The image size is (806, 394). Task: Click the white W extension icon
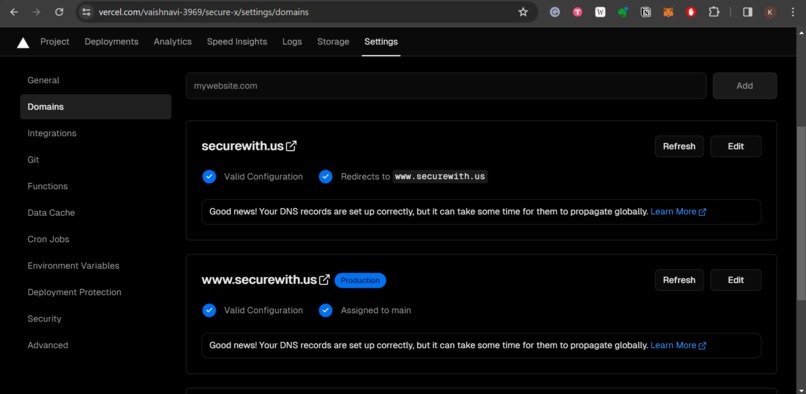pos(600,12)
